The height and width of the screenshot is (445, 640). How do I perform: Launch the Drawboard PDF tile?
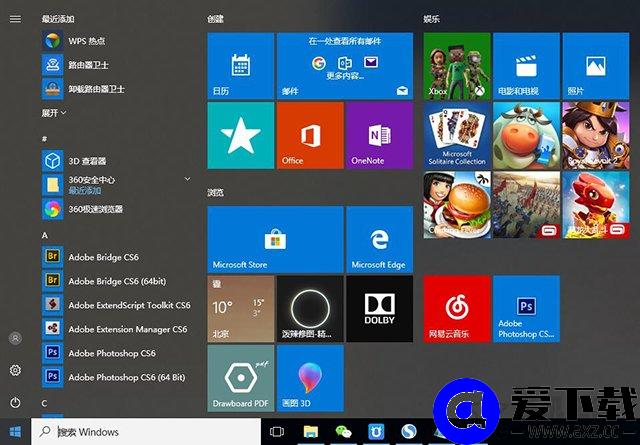(241, 378)
